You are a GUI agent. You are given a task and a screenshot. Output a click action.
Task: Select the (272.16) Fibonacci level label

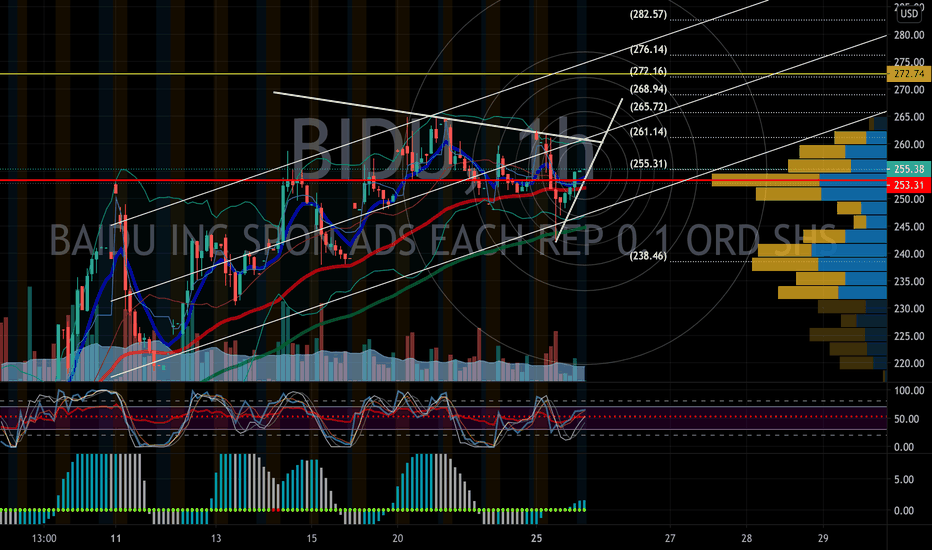tap(648, 71)
